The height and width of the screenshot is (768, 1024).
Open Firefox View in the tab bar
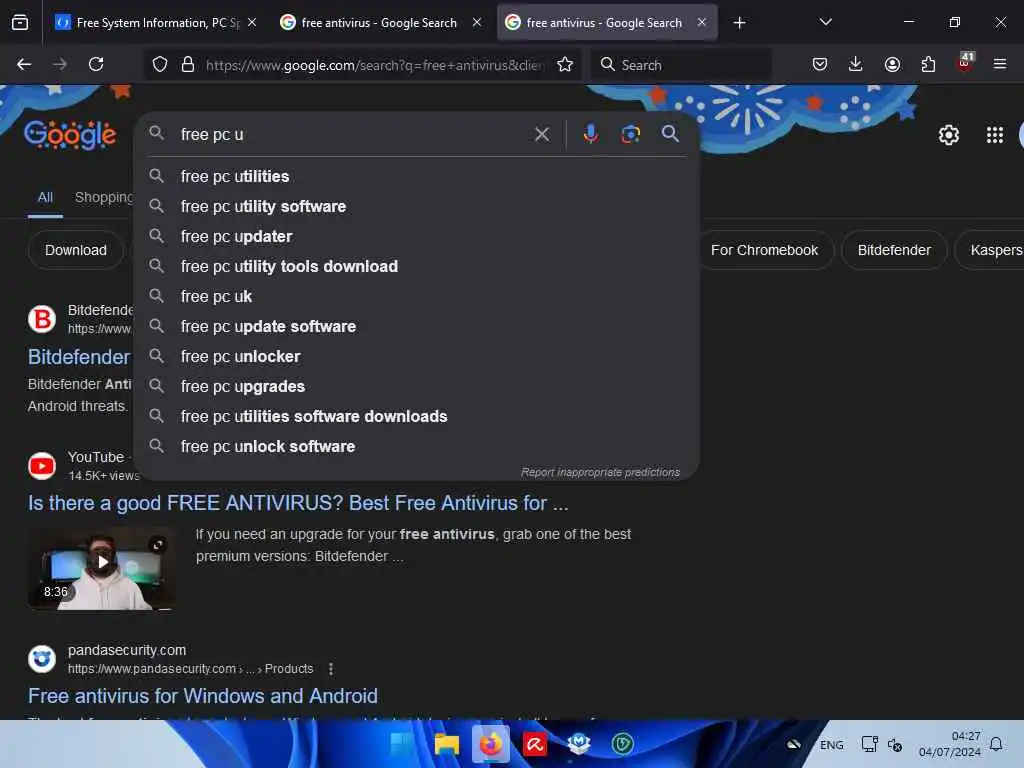click(x=20, y=22)
